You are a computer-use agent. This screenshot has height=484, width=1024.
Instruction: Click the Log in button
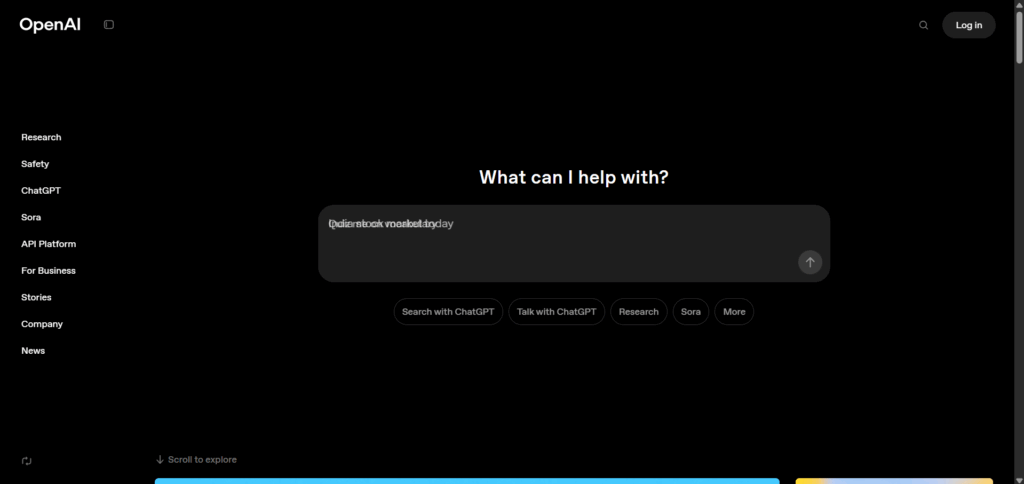click(x=968, y=25)
